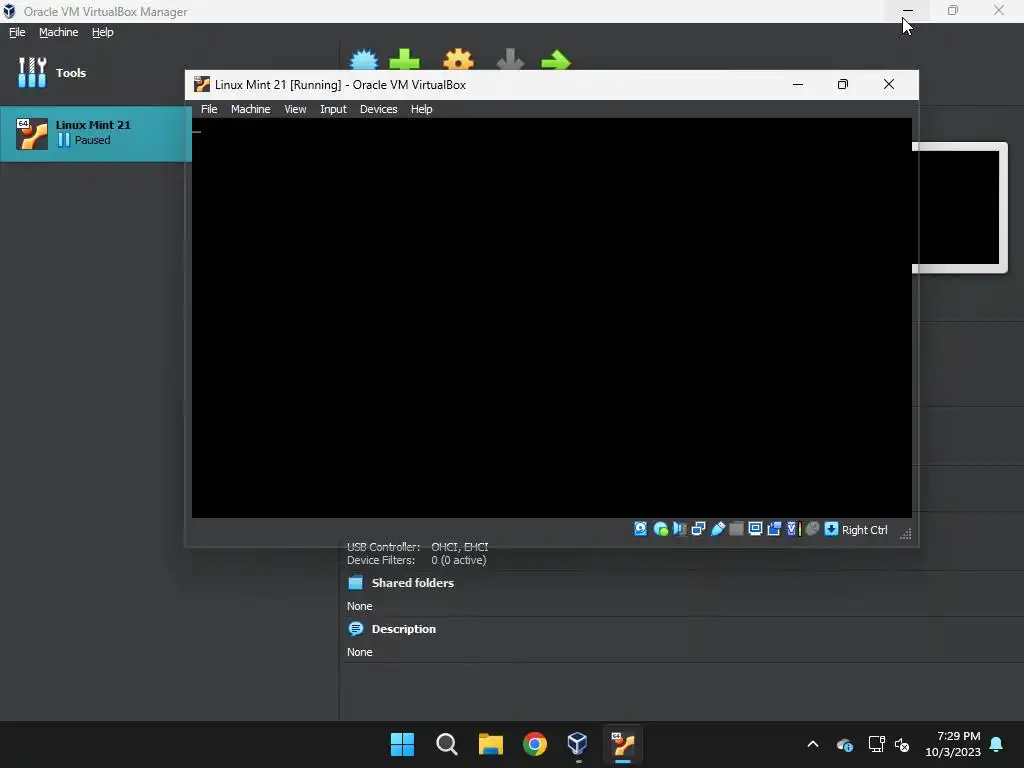Launch Google Chrome from taskbar
Image resolution: width=1024 pixels, height=768 pixels.
point(535,744)
